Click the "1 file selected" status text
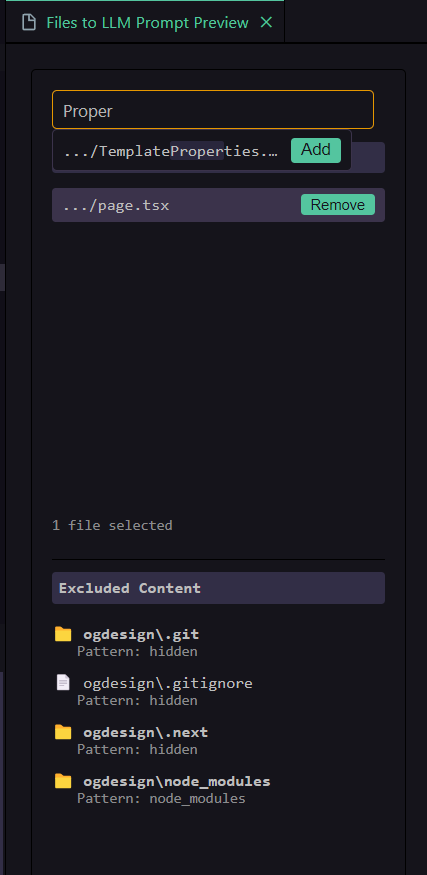 pyautogui.click(x=112, y=525)
